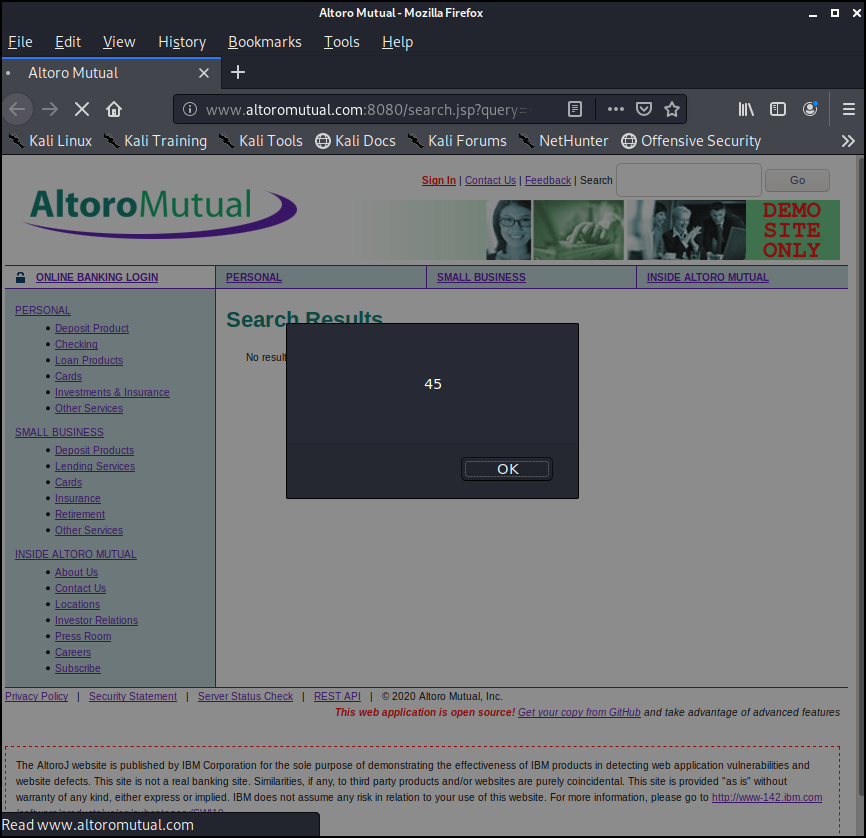Screen dimensions: 866x838
Task: Open the Edit menu
Action: [x=68, y=42]
